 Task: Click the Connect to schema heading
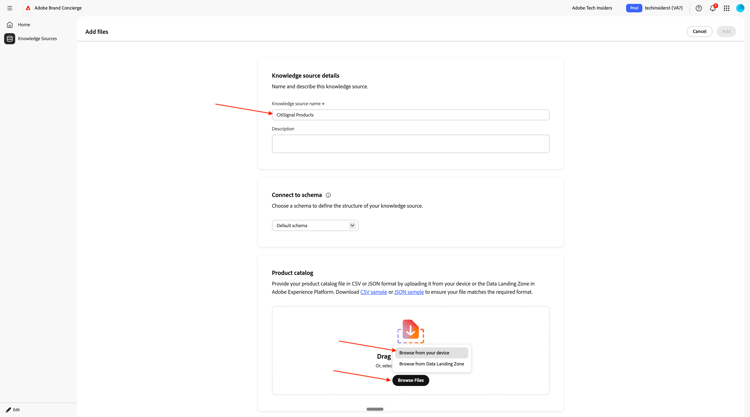click(x=297, y=195)
